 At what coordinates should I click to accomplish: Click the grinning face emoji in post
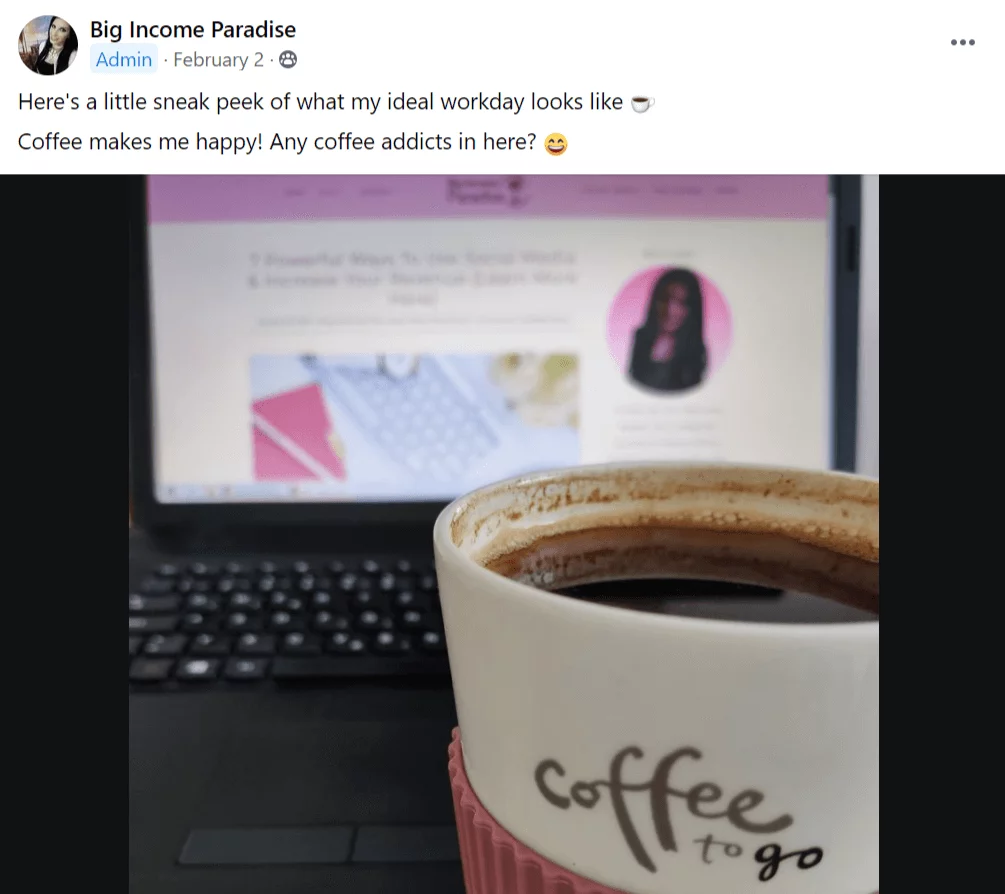click(556, 143)
